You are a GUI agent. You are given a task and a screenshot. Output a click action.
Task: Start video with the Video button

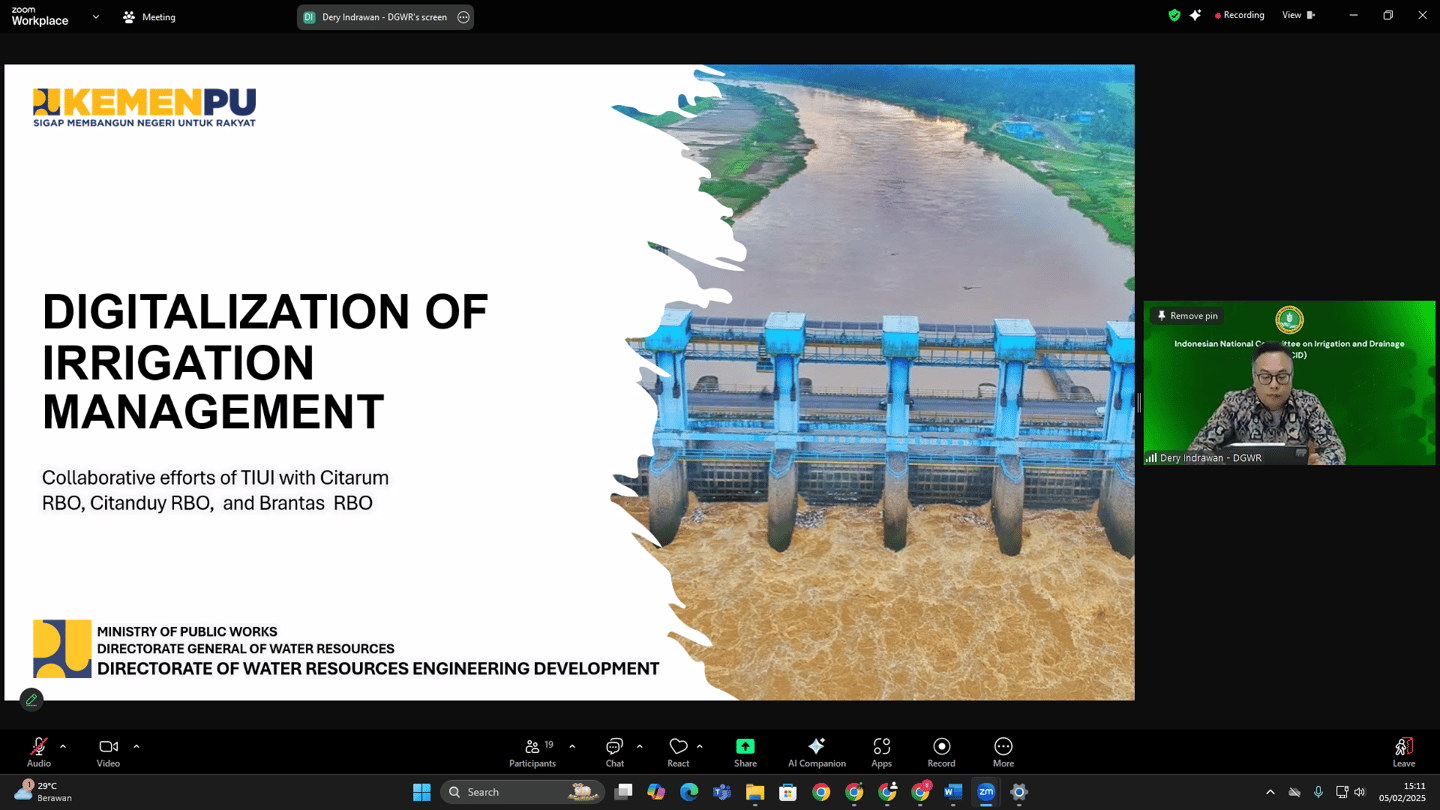point(108,752)
